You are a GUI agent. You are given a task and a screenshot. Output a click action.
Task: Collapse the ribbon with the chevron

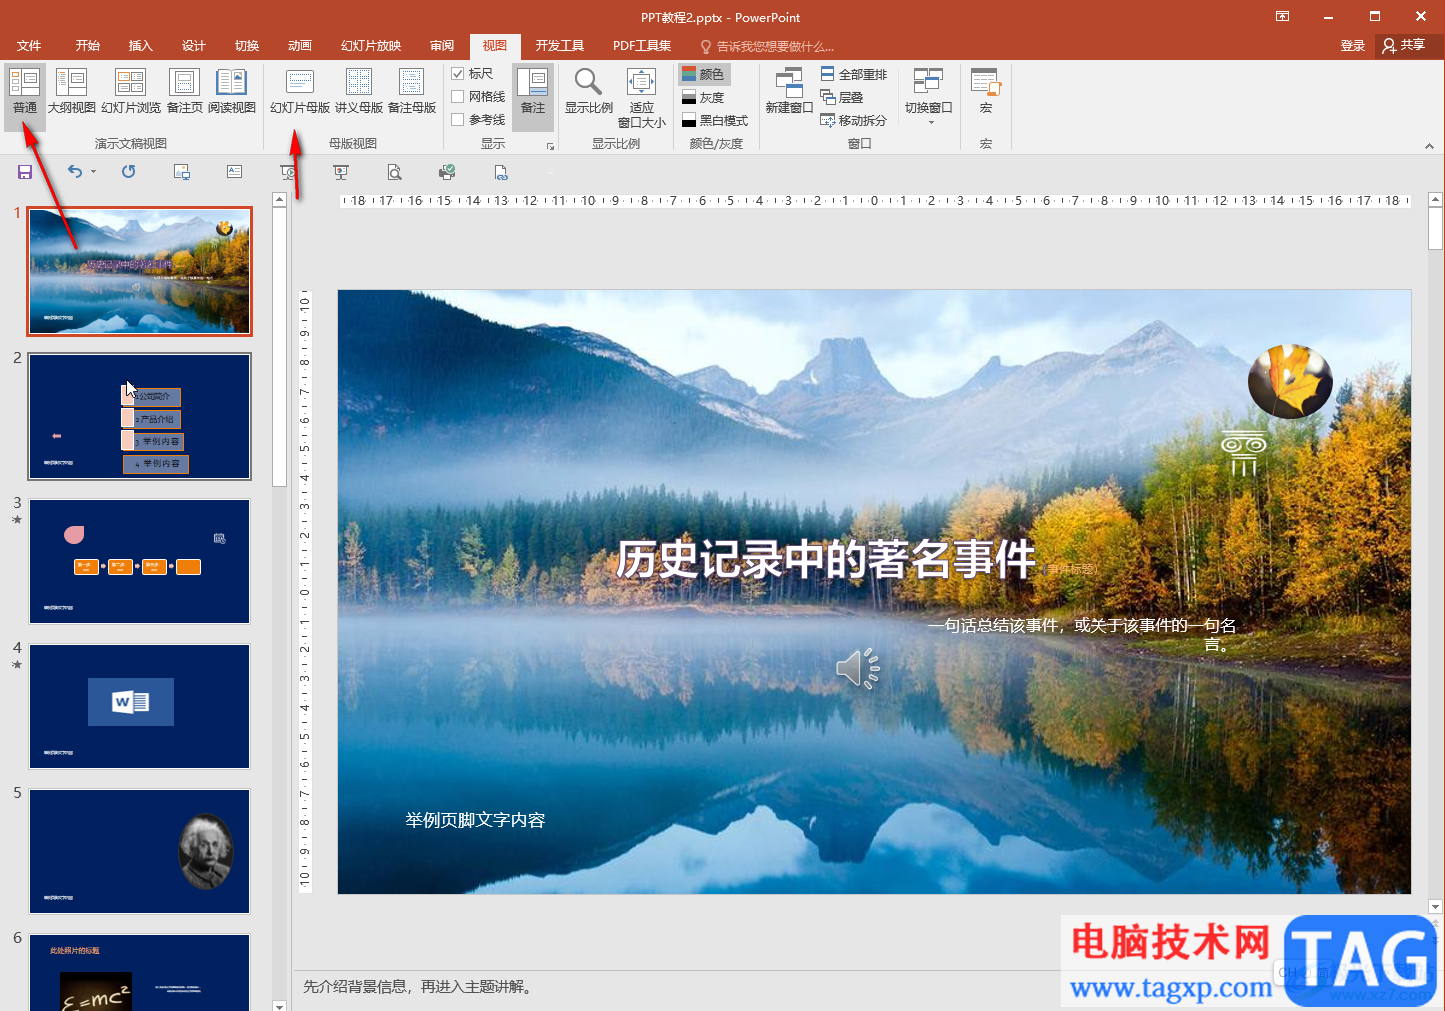(1429, 146)
